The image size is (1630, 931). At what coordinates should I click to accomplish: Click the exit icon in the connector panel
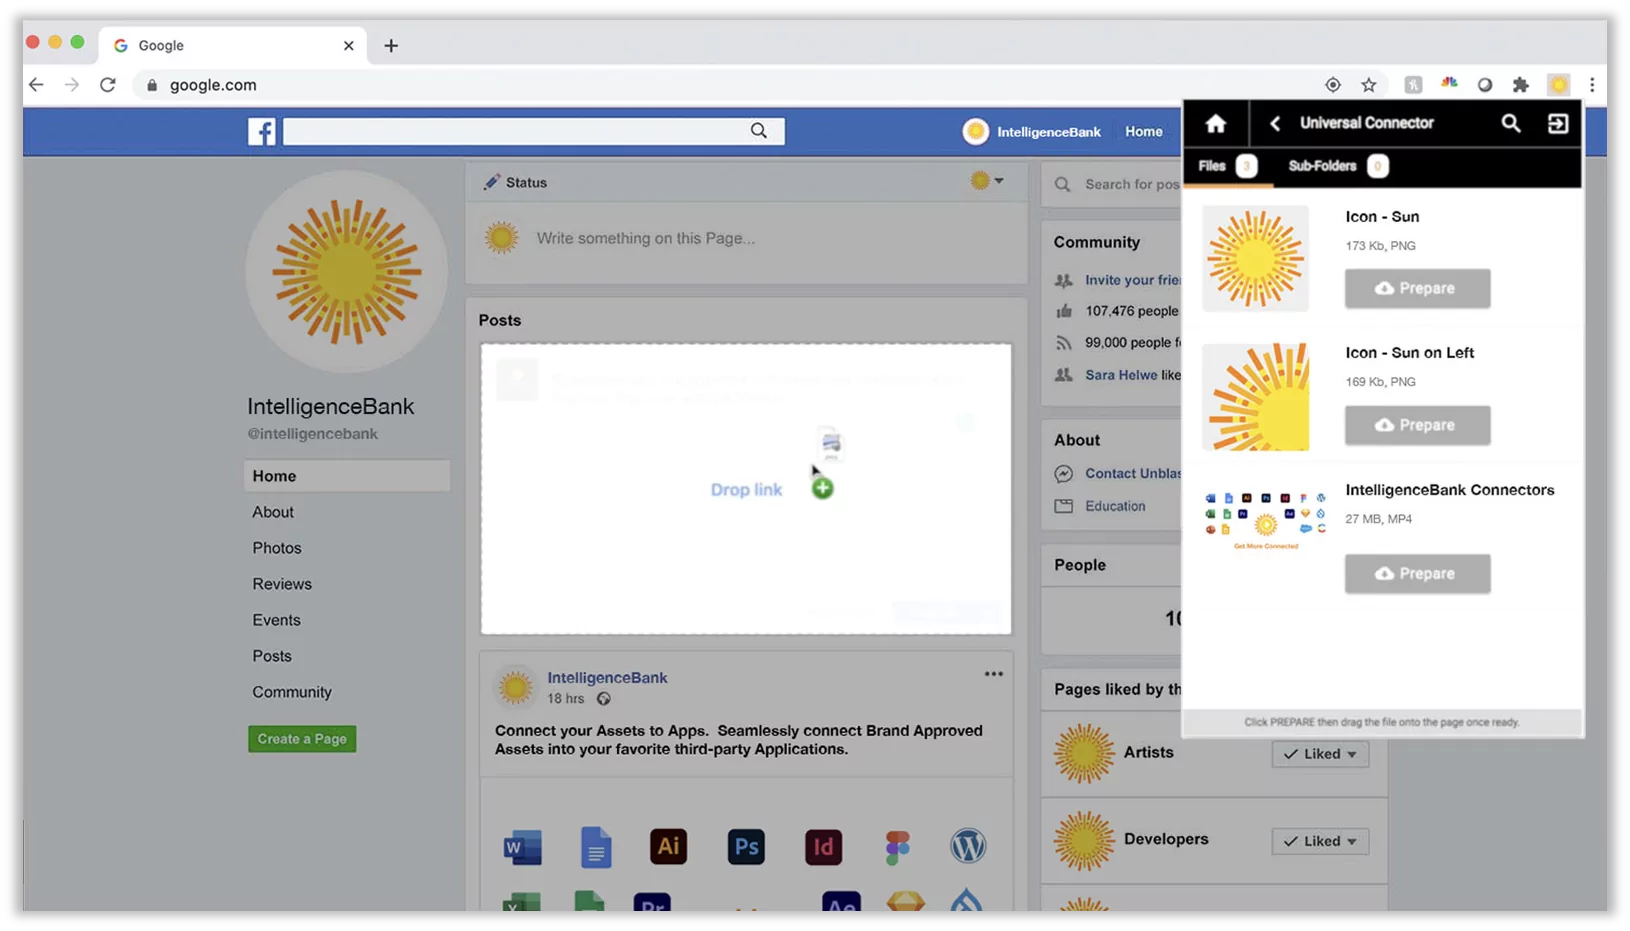[x=1557, y=123]
